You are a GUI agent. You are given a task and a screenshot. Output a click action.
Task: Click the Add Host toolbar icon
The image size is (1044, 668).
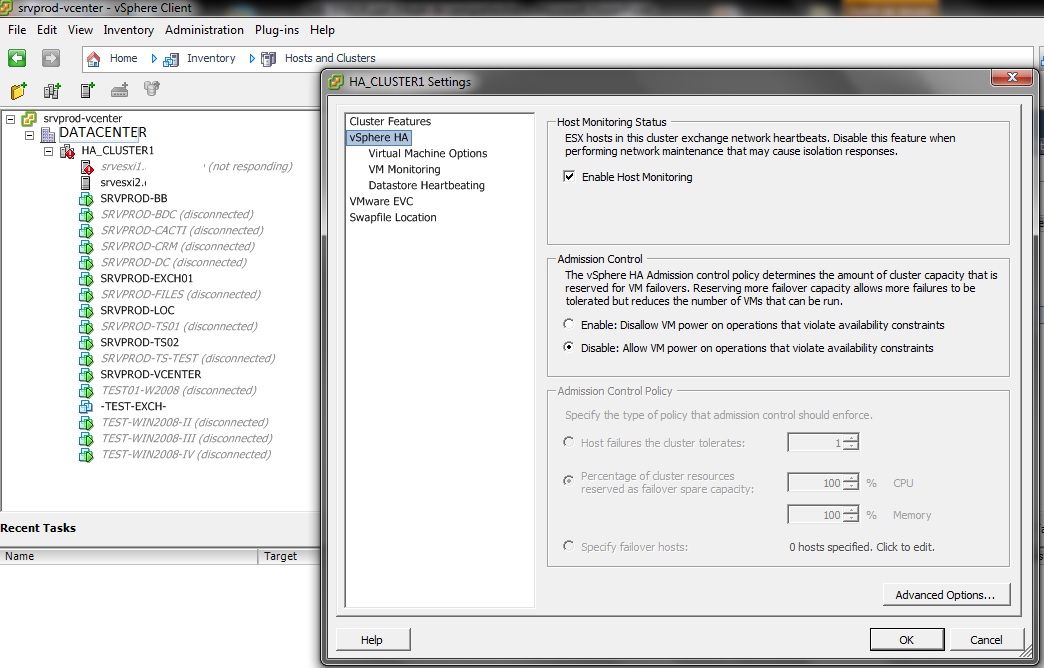tap(87, 90)
